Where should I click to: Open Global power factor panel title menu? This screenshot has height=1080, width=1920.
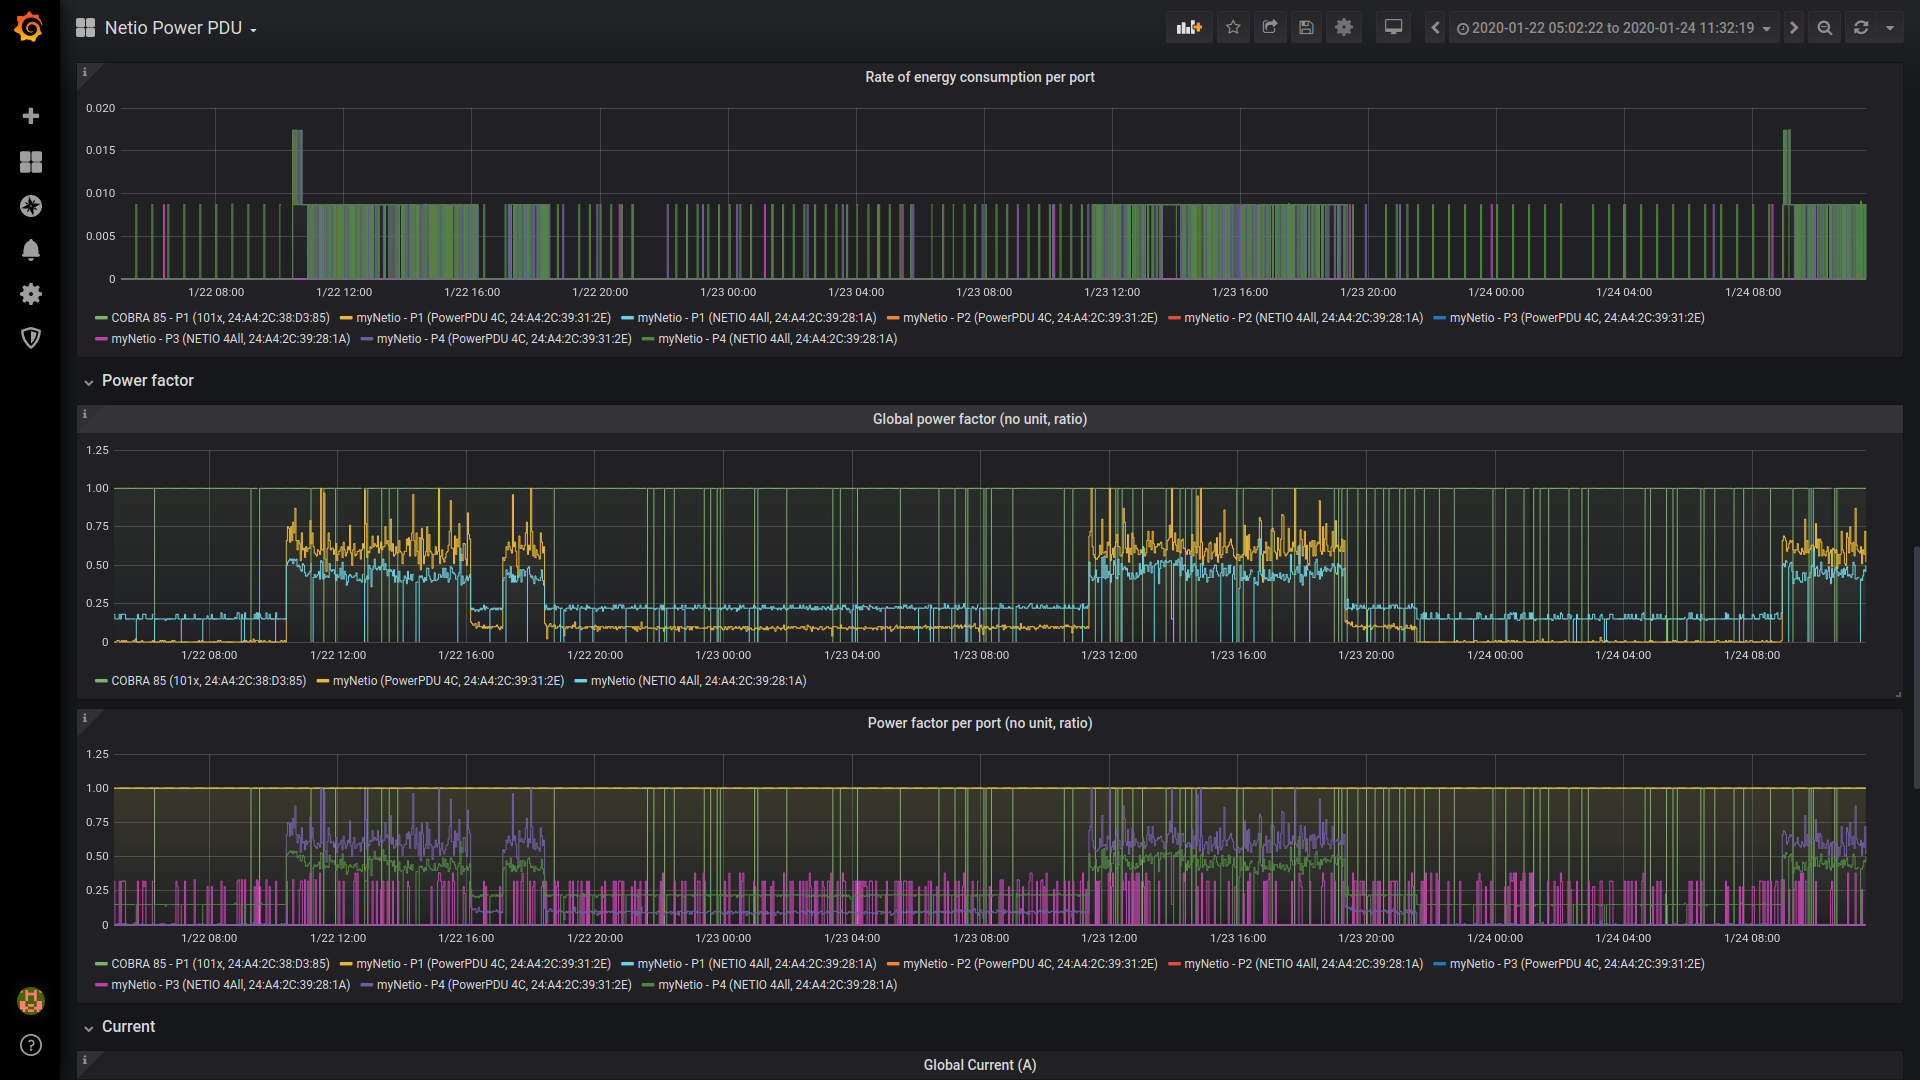(x=979, y=419)
